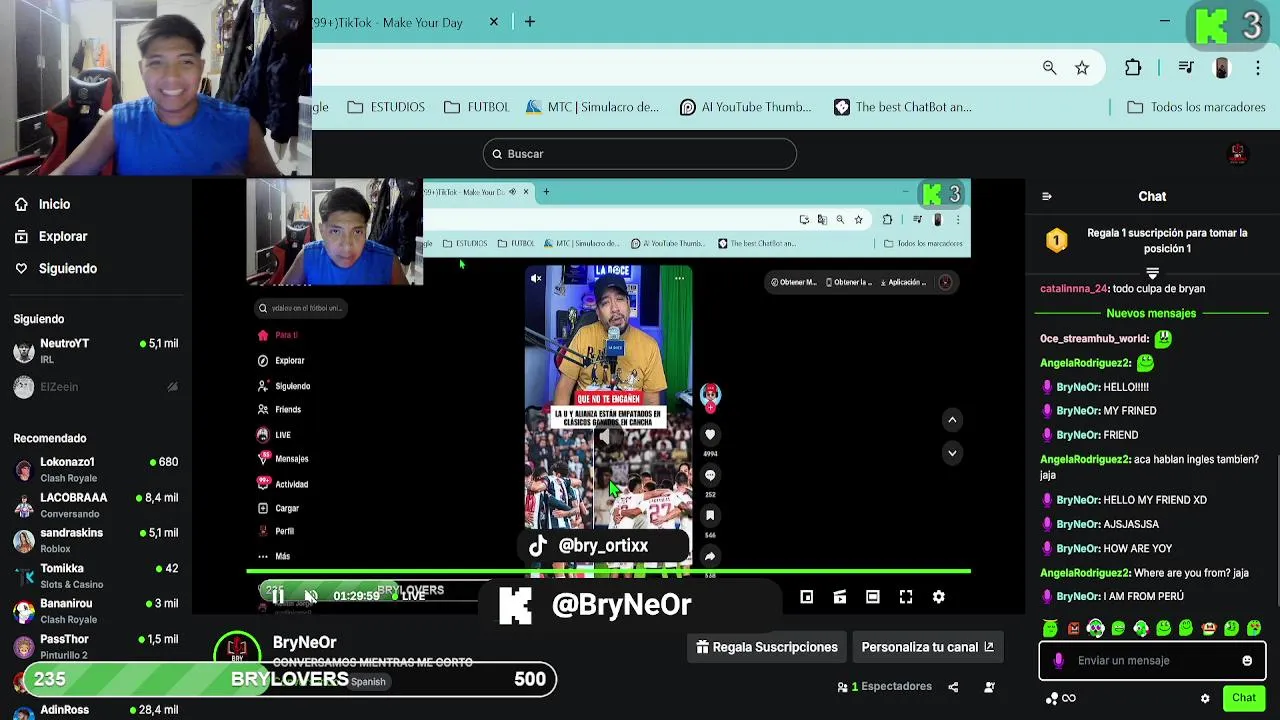Screen dimensions: 1280x720
Task: Click the Enviar un mensaje input field
Action: 1152,661
